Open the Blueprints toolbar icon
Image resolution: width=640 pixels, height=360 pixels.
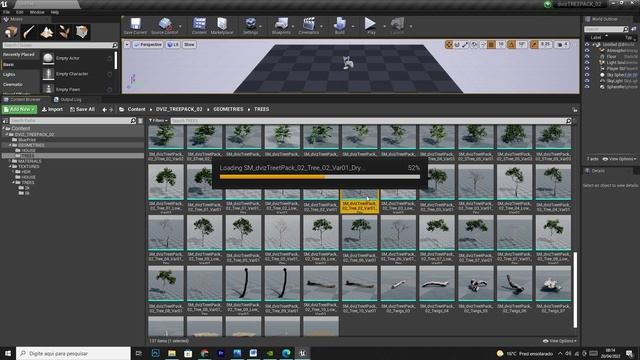(281, 26)
